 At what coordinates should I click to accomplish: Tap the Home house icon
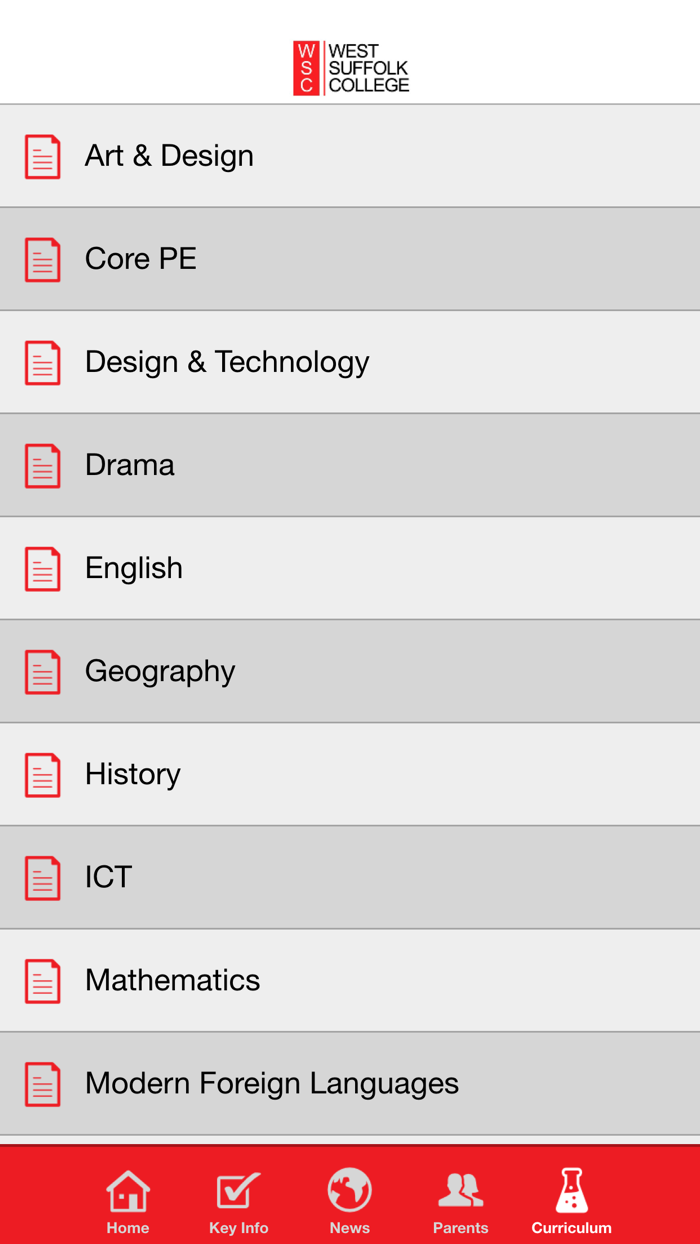pos(128,1190)
